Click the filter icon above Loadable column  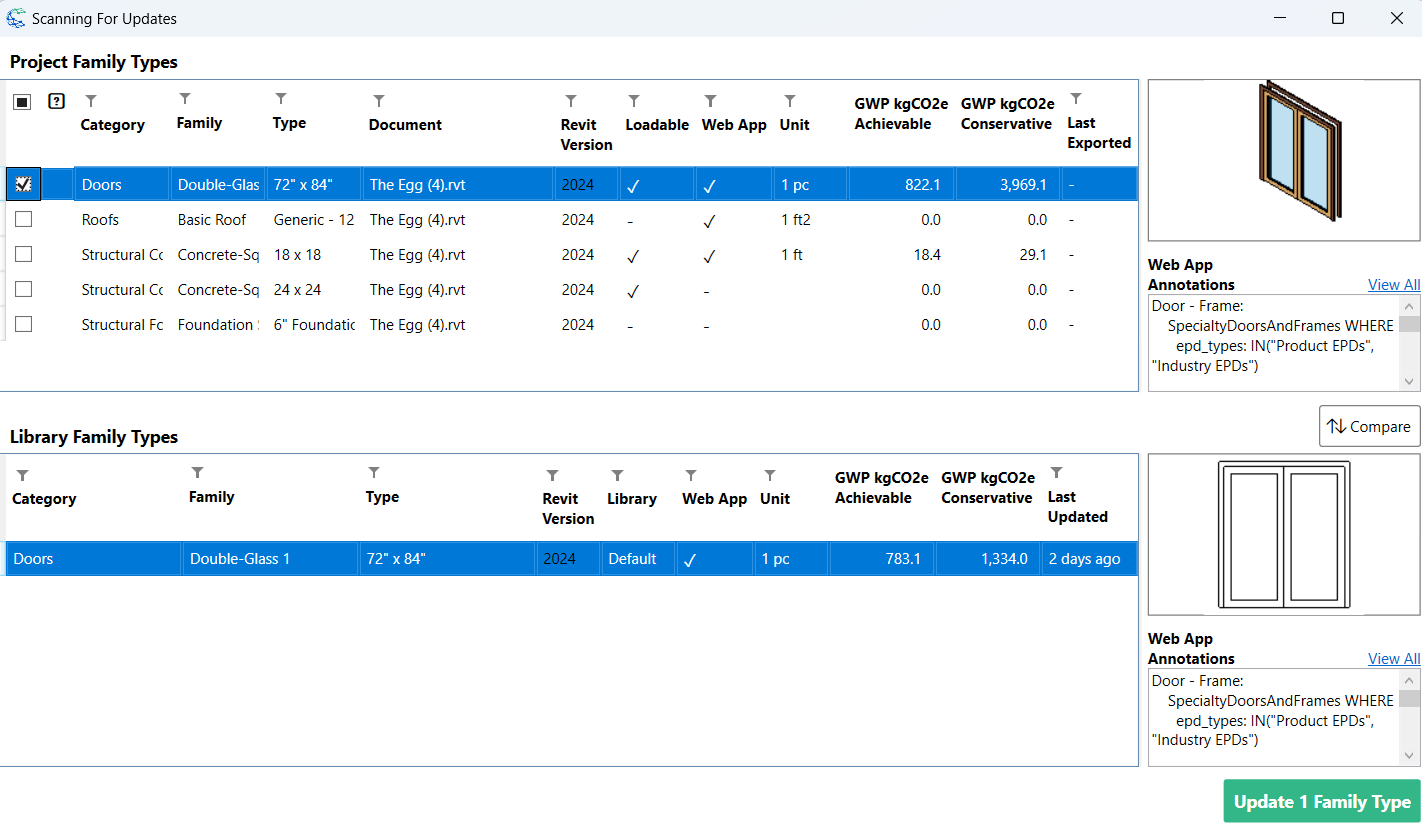click(634, 101)
